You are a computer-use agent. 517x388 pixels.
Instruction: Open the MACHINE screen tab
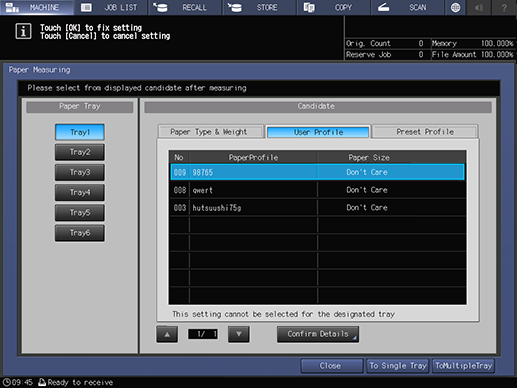pos(37,7)
